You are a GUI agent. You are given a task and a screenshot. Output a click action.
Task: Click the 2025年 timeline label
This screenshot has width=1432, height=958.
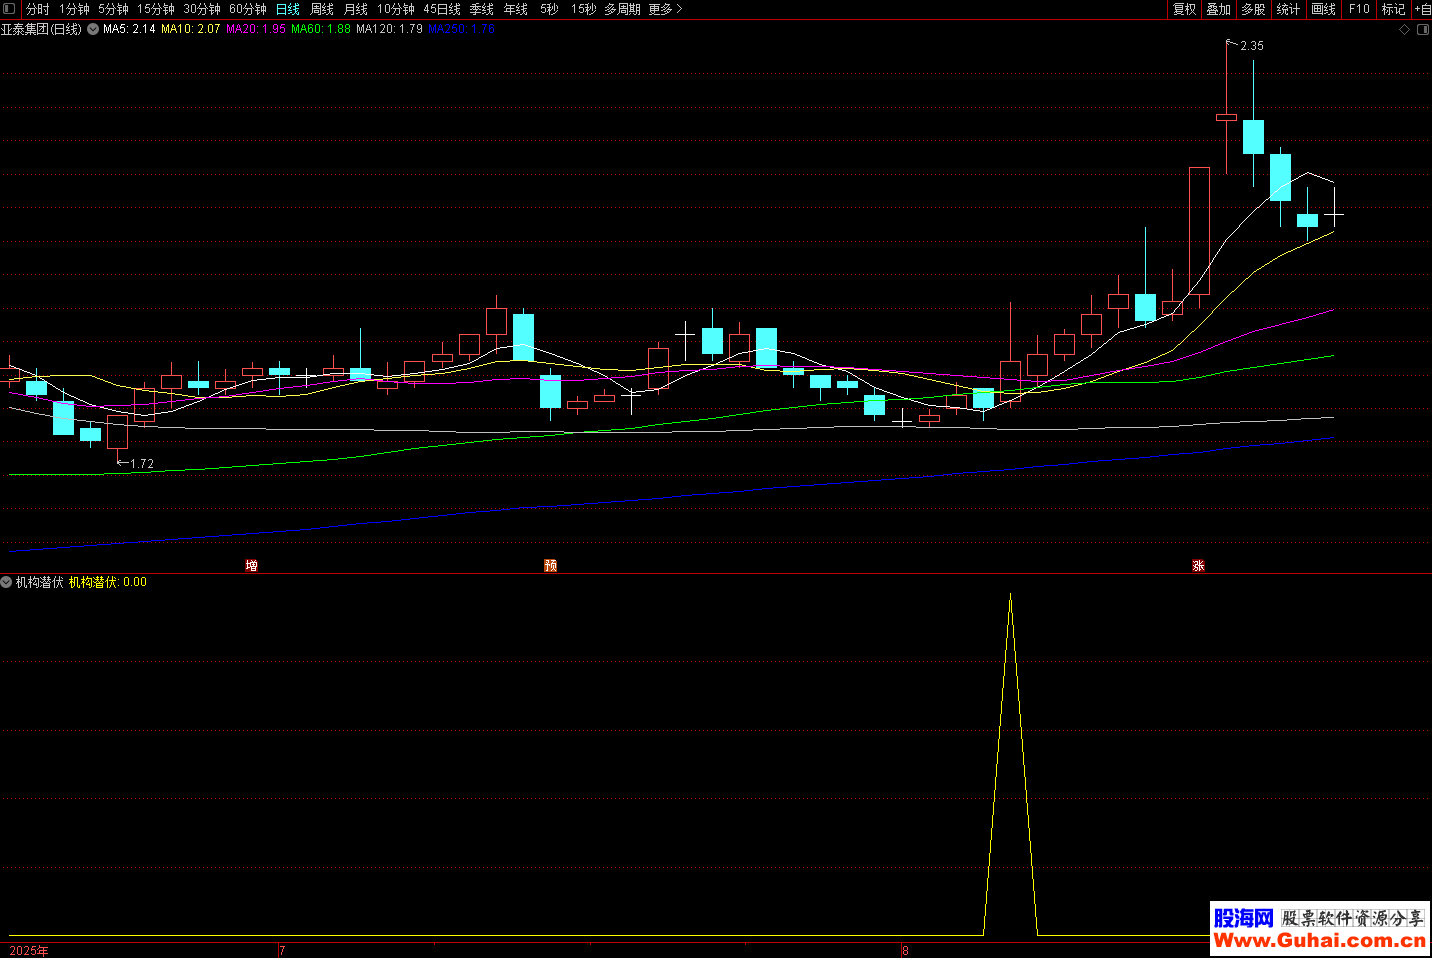click(x=29, y=951)
